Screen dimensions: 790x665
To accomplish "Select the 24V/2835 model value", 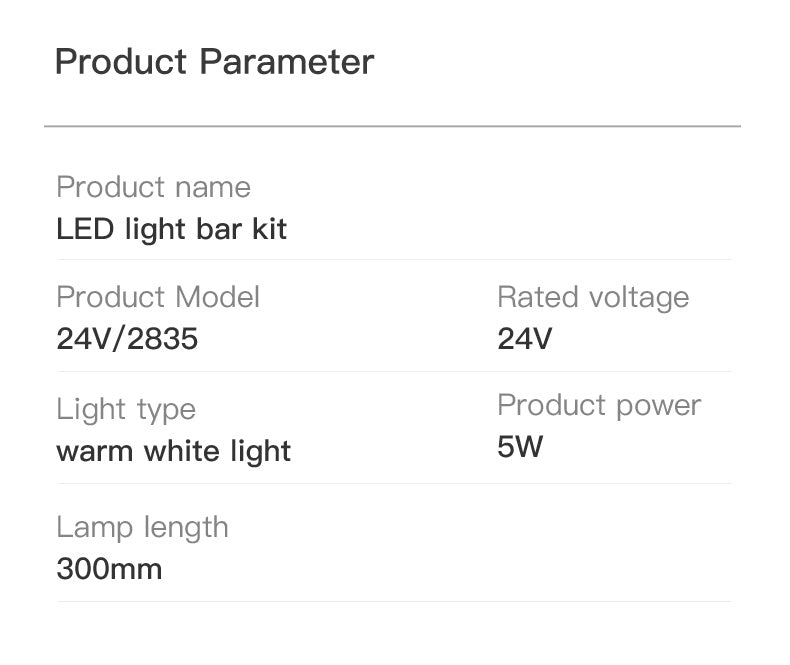I will click(127, 340).
